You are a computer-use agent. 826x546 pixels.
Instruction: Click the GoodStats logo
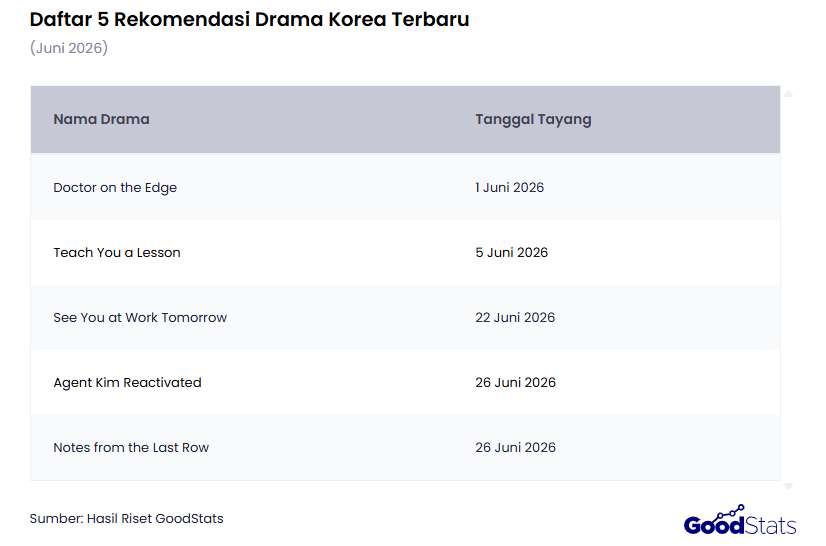tap(740, 520)
